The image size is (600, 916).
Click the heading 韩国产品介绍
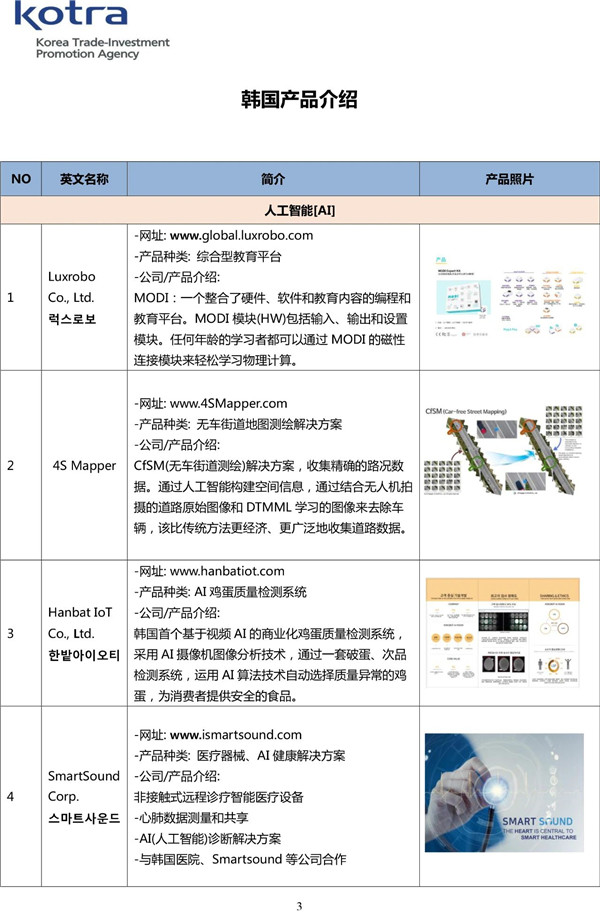pyautogui.click(x=299, y=99)
